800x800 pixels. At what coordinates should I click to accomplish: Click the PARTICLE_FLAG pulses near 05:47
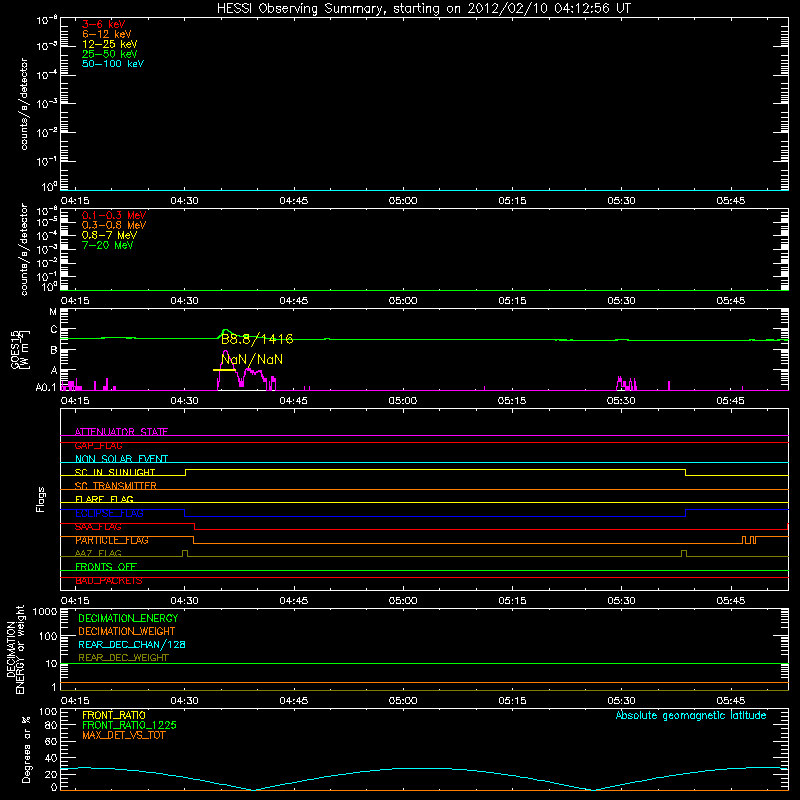[749, 540]
